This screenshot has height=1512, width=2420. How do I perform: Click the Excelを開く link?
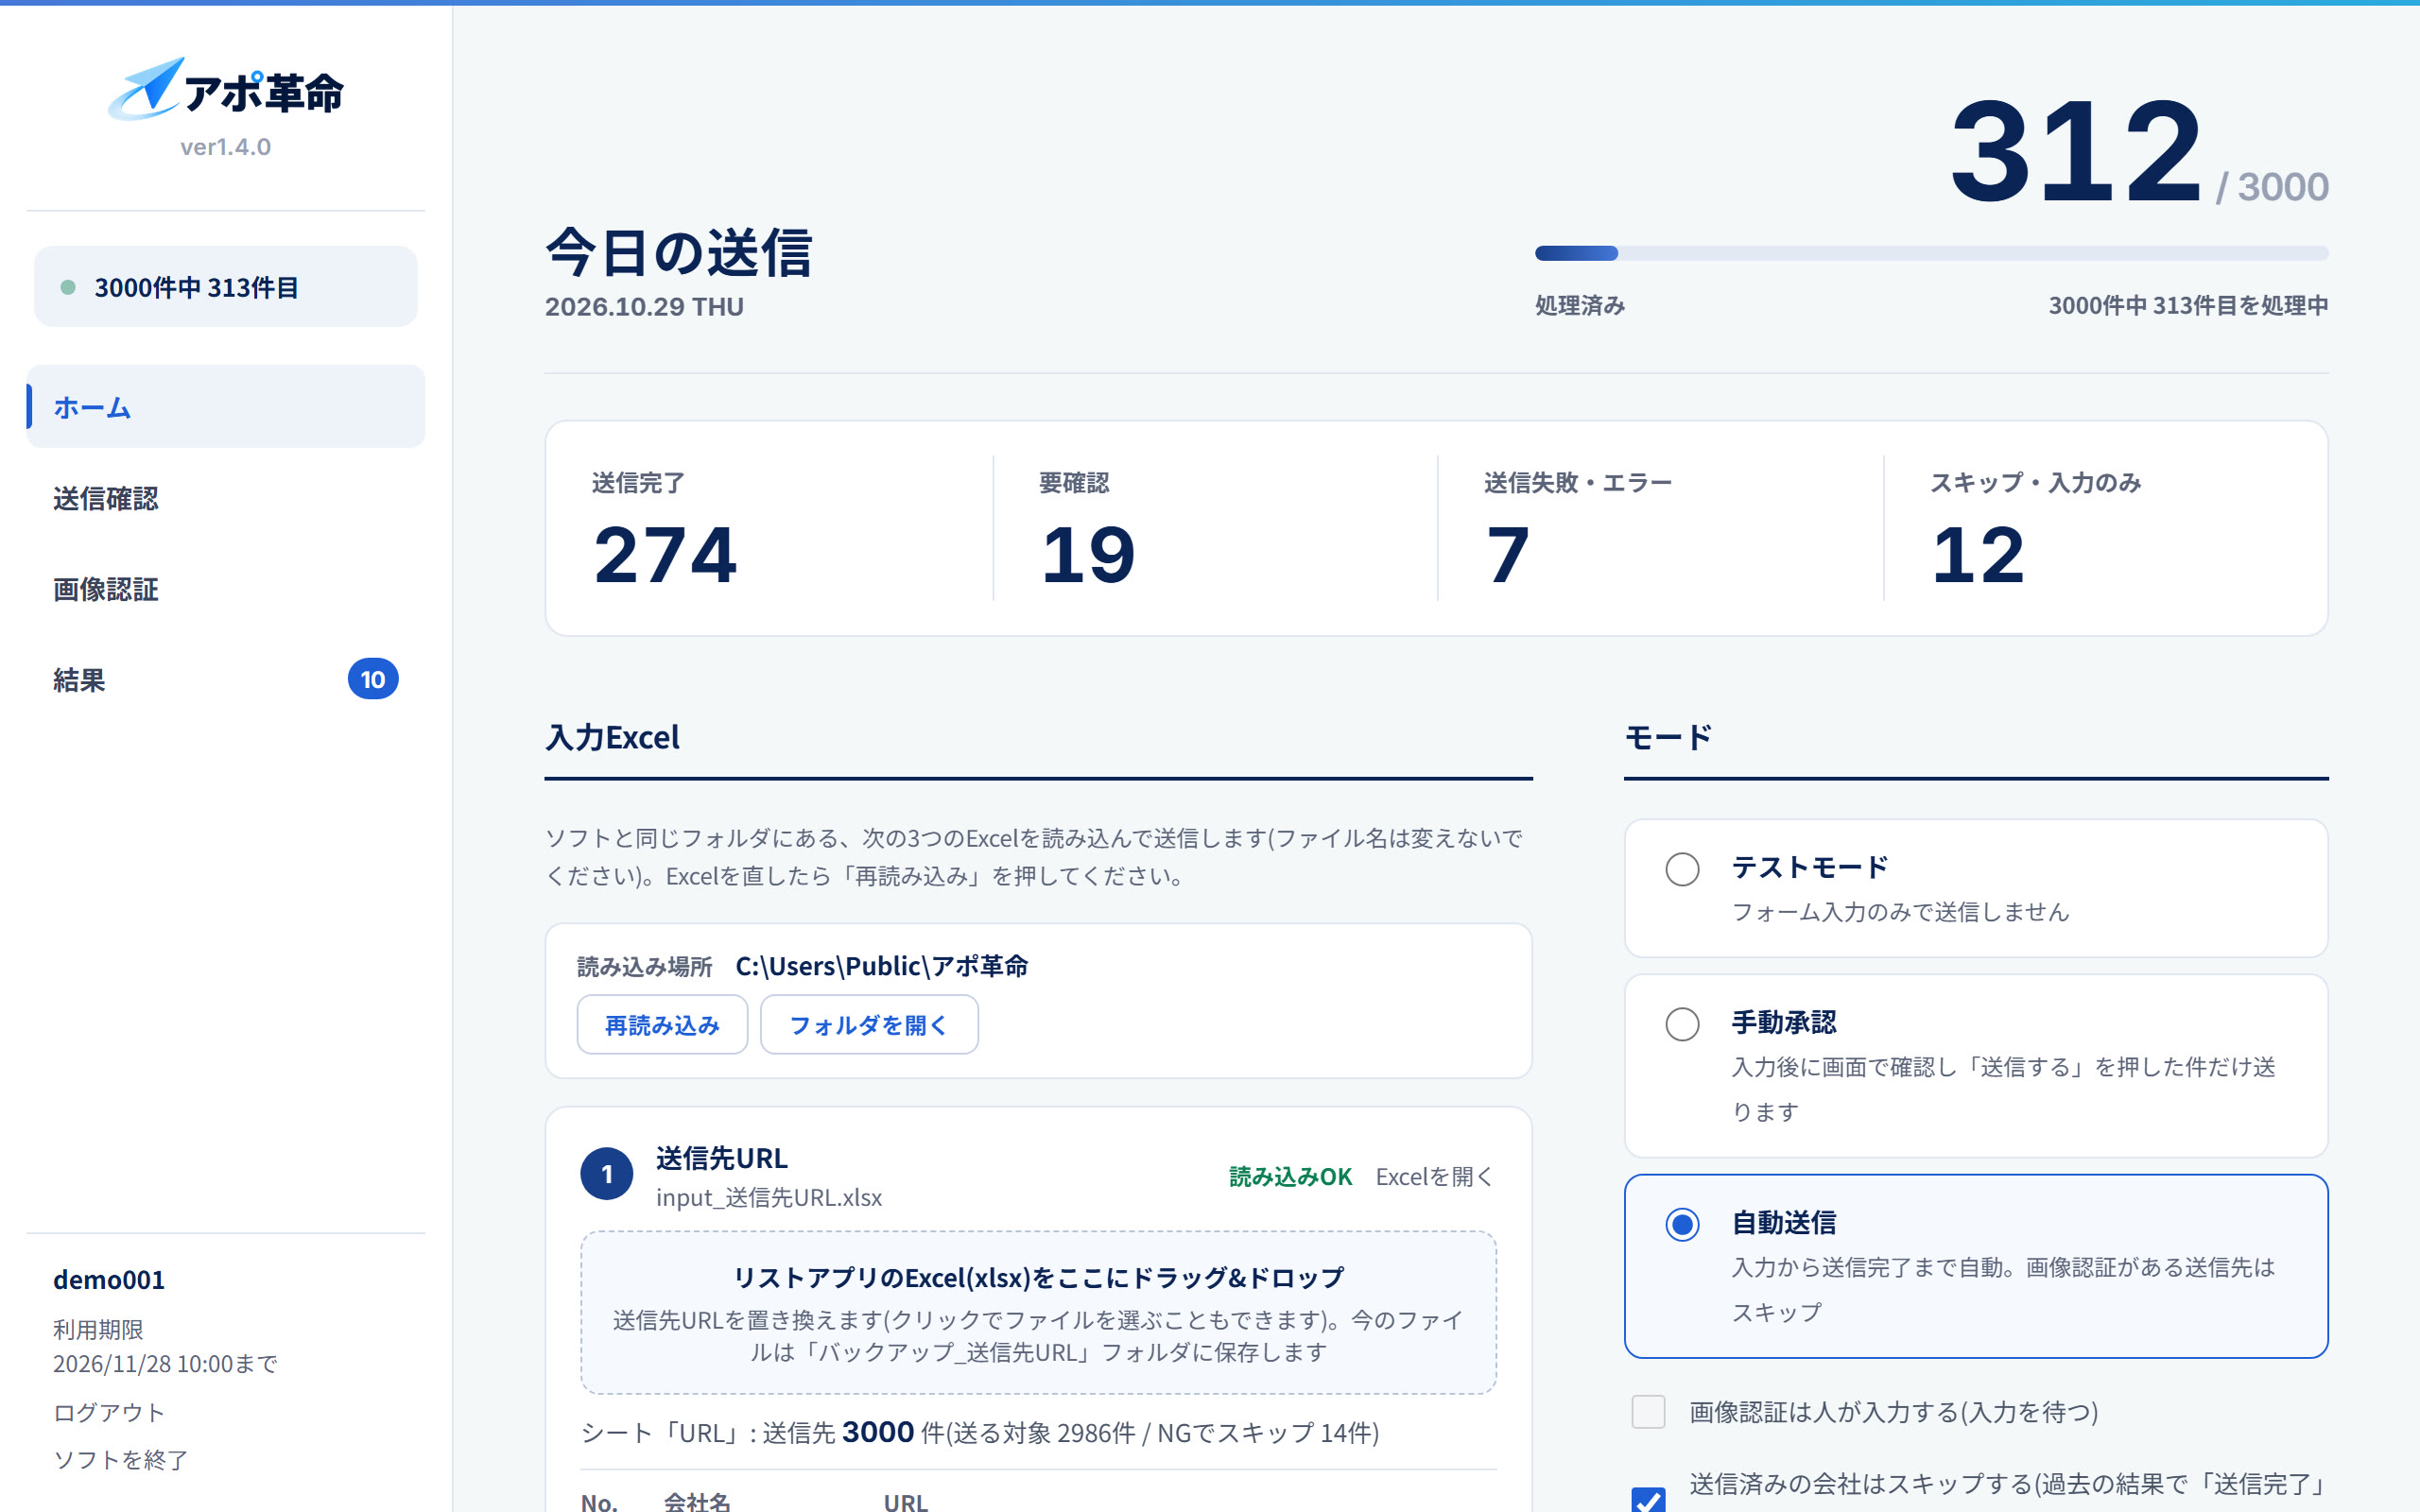tap(1435, 1176)
